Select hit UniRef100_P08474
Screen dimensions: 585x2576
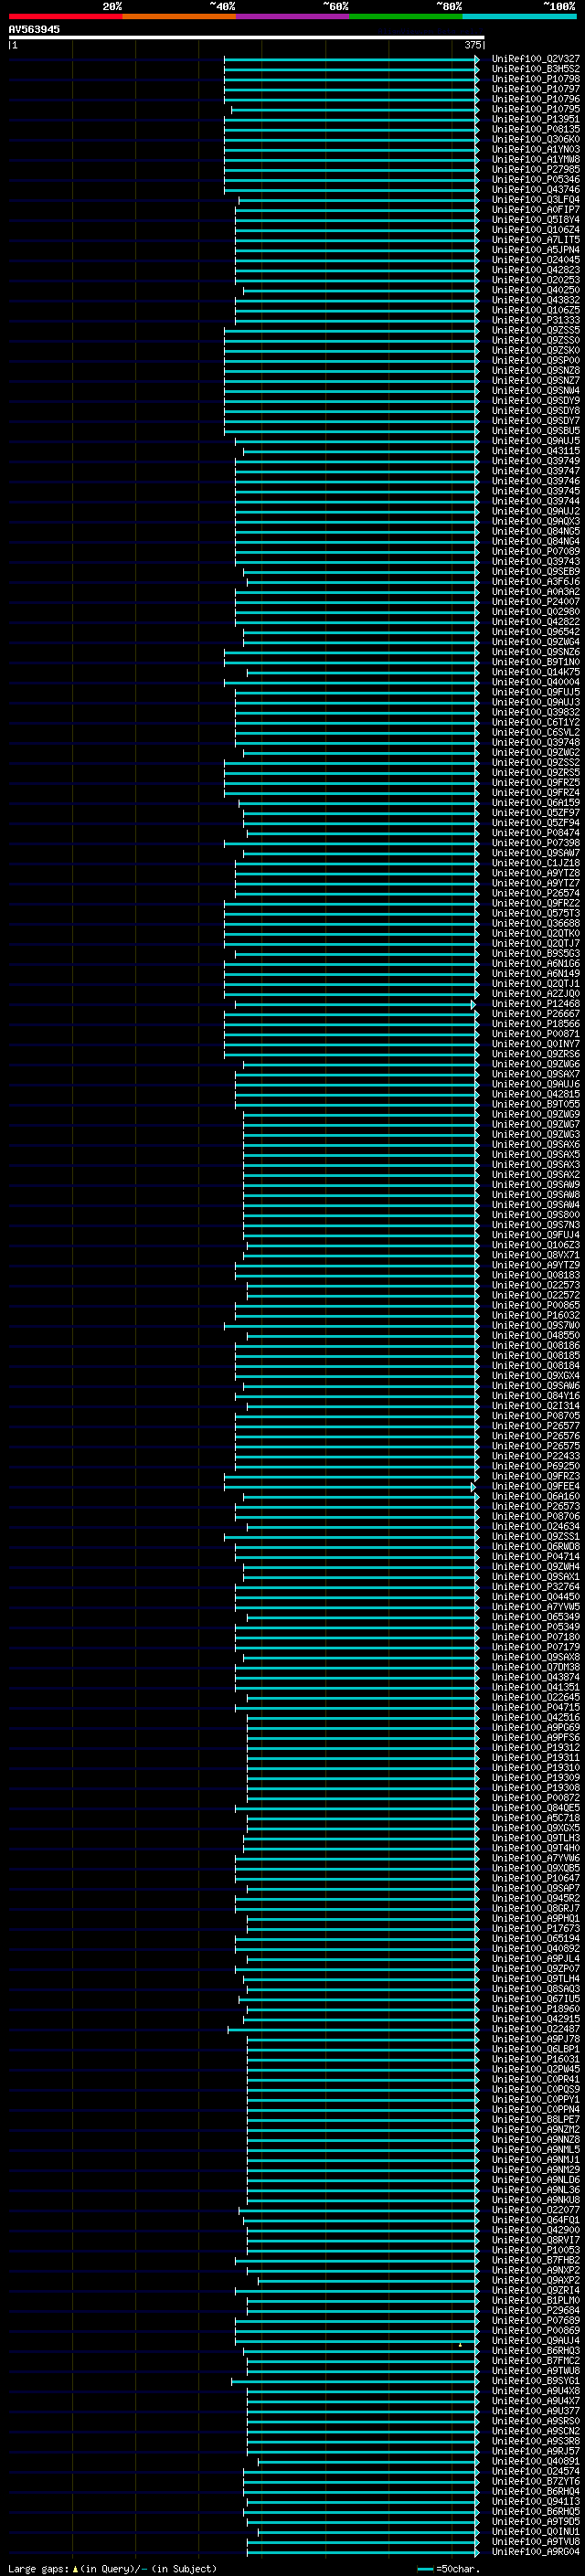pos(535,833)
